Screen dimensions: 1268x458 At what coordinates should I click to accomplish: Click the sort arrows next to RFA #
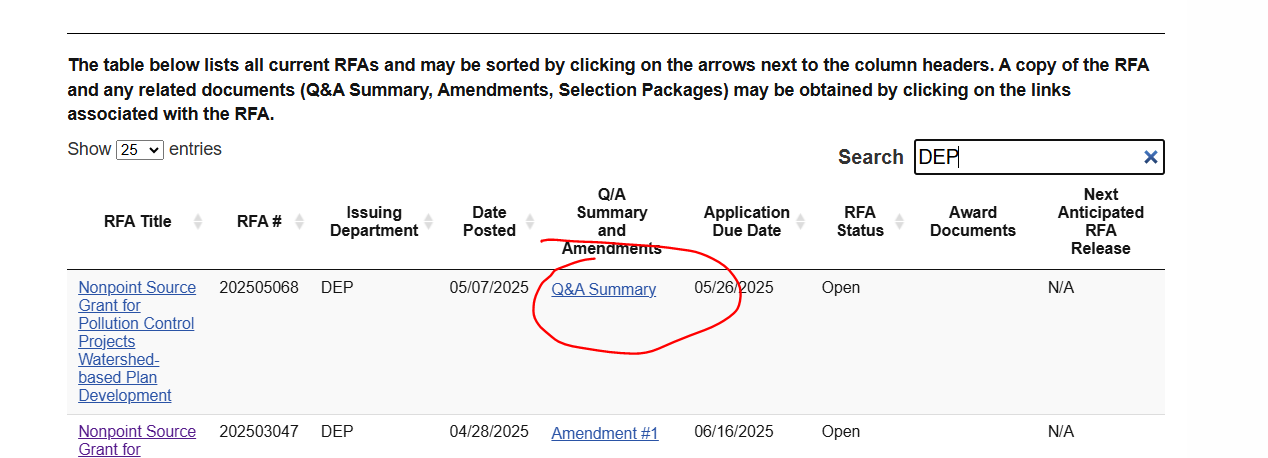click(299, 221)
